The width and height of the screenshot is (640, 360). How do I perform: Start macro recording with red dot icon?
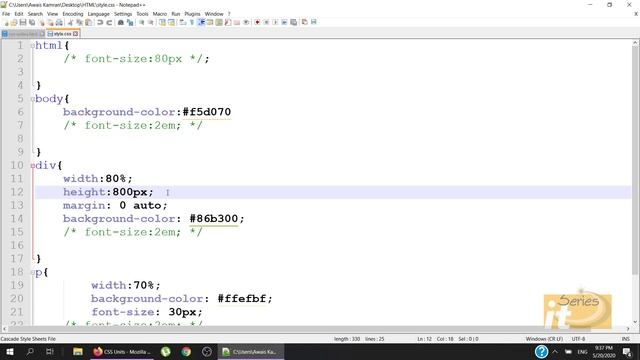[257, 22]
